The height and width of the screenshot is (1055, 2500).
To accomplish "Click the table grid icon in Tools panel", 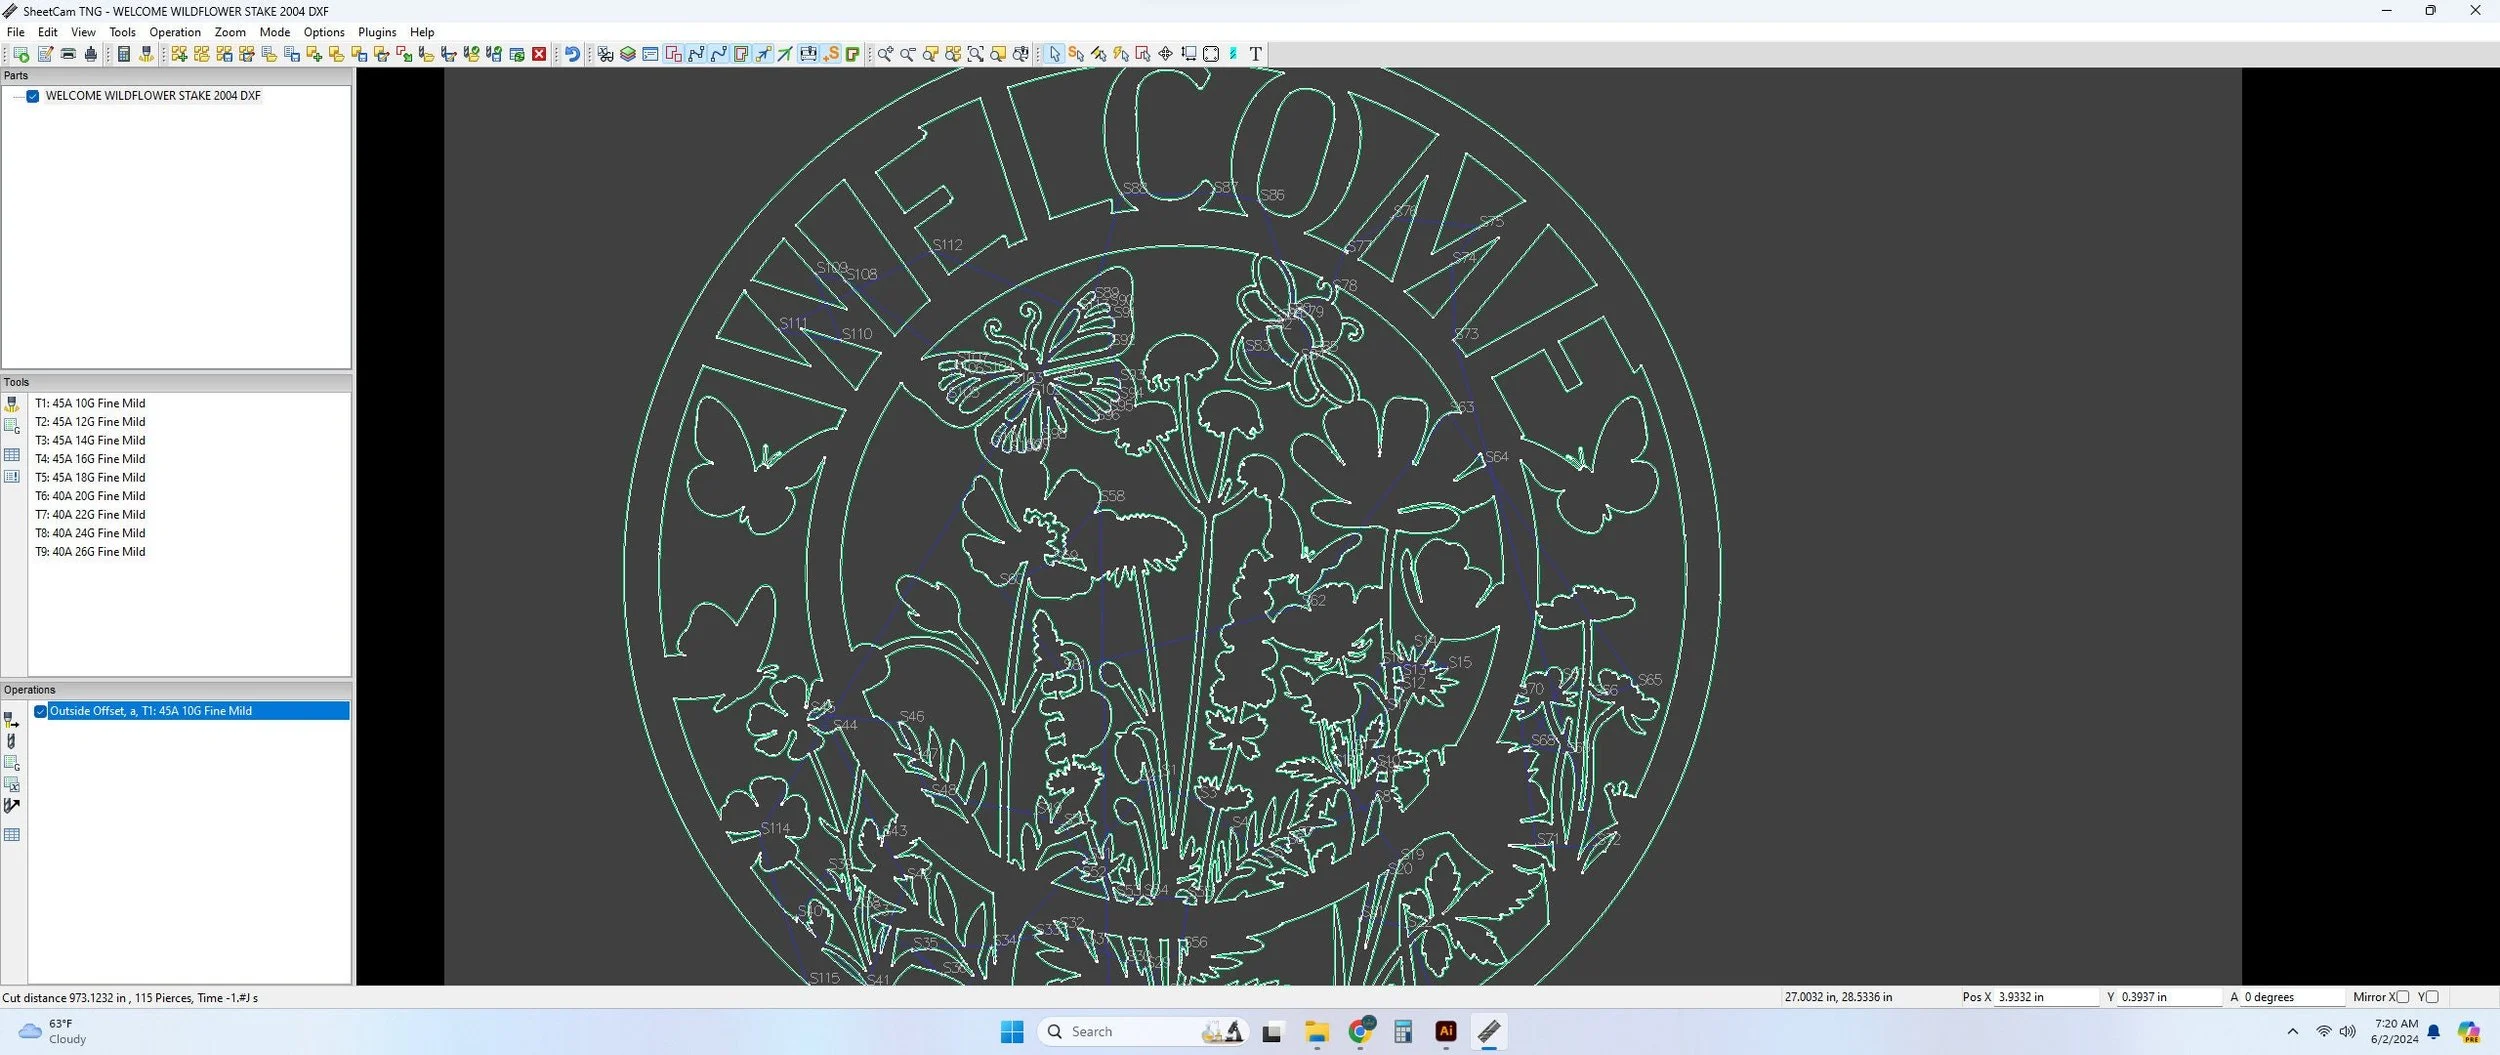I will click(12, 455).
